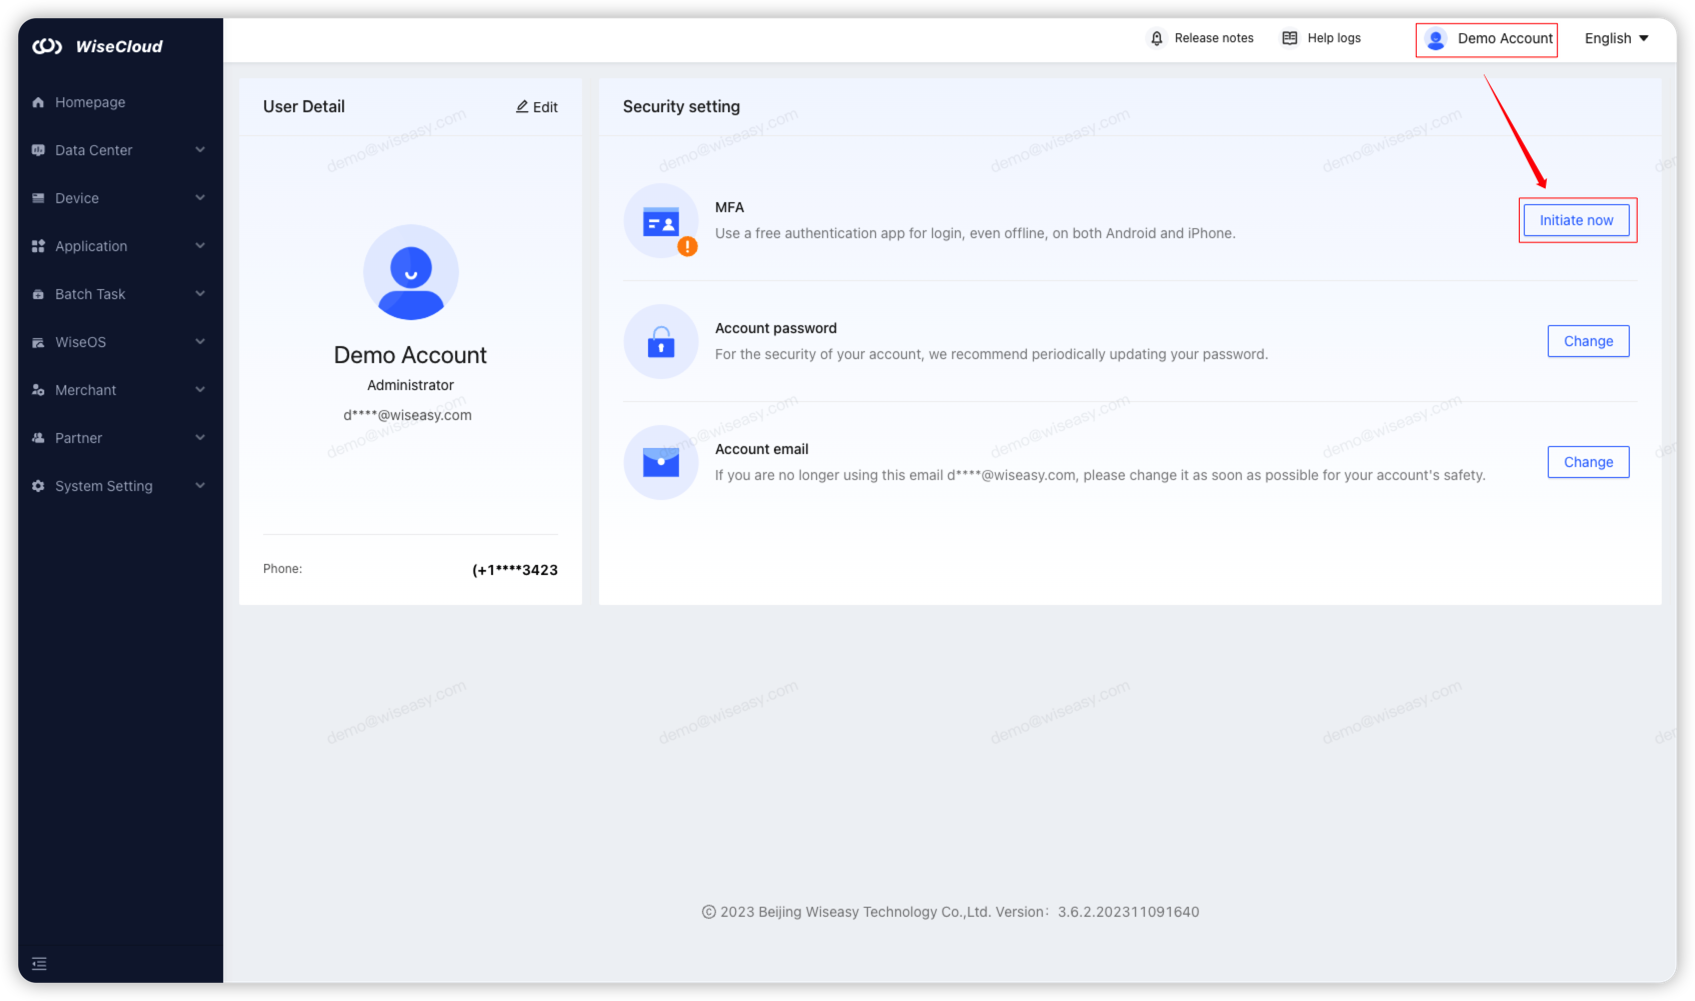Collapse sidebar using bottom menu icon
The height and width of the screenshot is (1001, 1695).
pyautogui.click(x=39, y=964)
